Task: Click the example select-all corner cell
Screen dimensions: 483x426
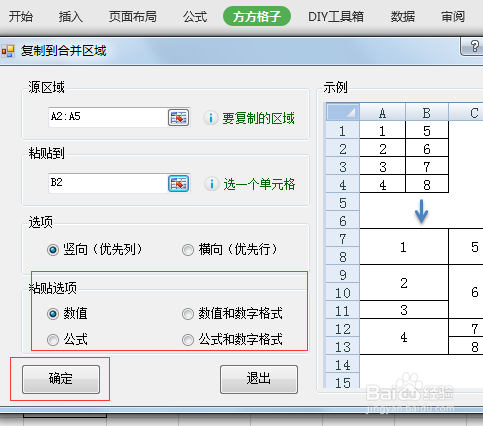Action: [343, 112]
